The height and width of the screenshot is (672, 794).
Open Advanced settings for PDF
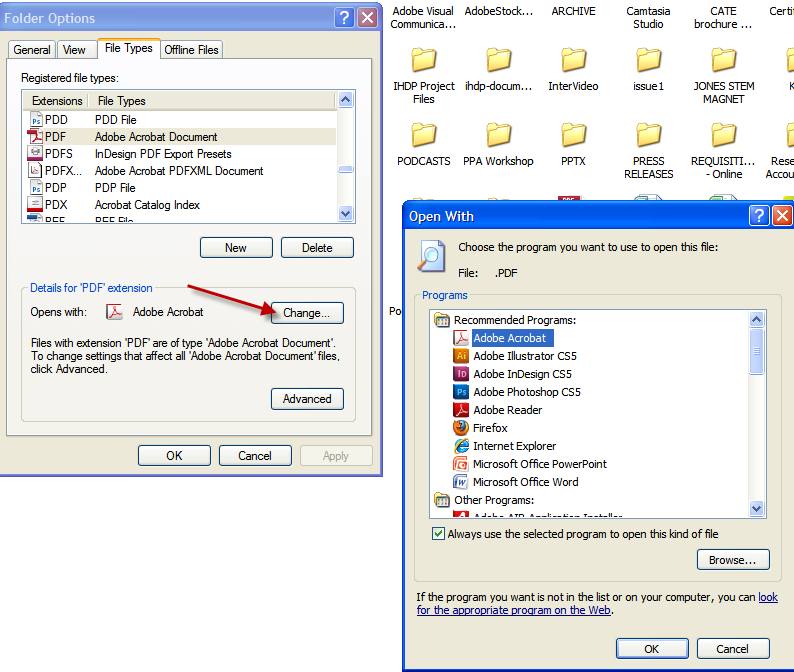click(x=307, y=399)
